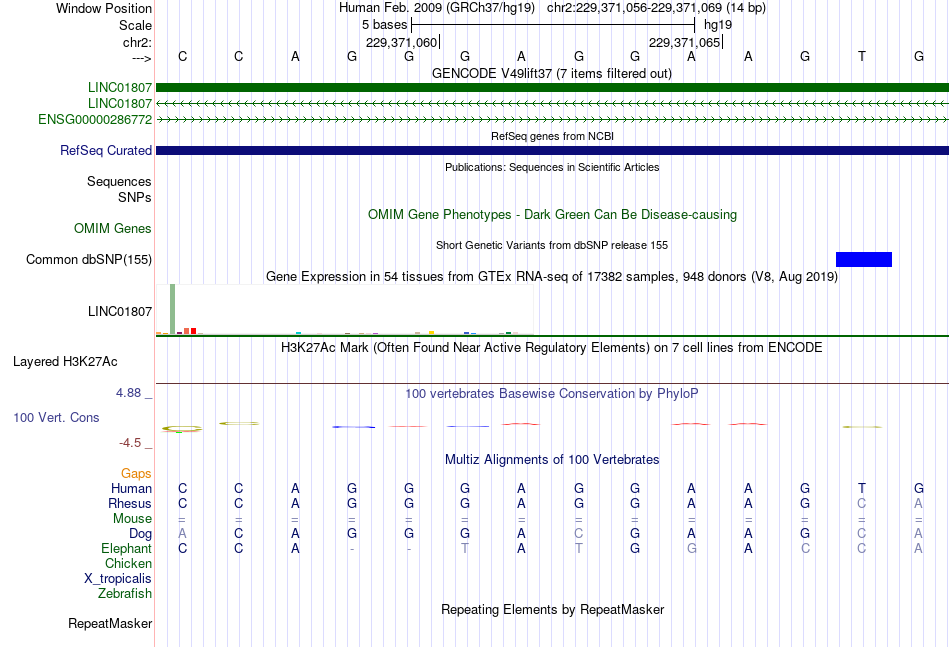Click the 5 bases scale bar text
Image resolution: width=950 pixels, height=647 pixels.
pos(385,25)
